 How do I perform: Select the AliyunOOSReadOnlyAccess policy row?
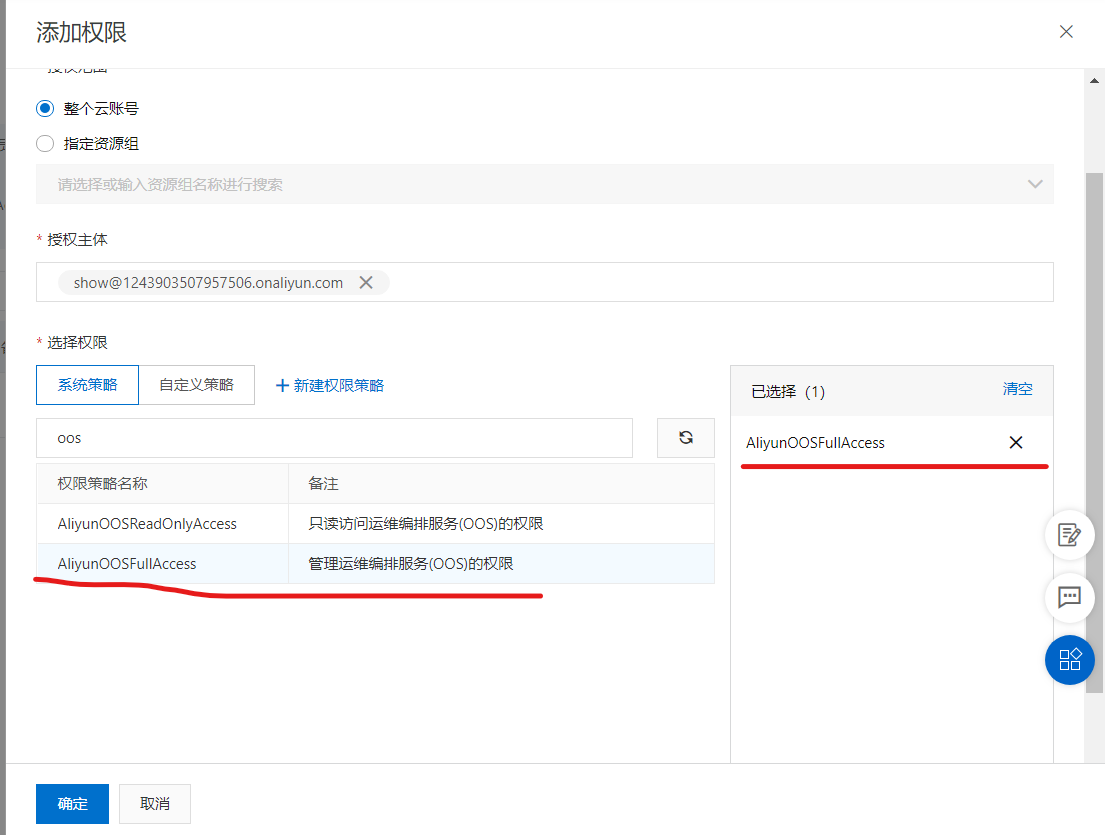[375, 524]
